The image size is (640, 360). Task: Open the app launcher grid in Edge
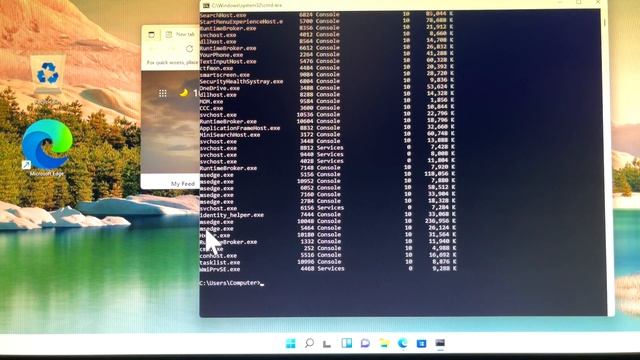click(162, 93)
